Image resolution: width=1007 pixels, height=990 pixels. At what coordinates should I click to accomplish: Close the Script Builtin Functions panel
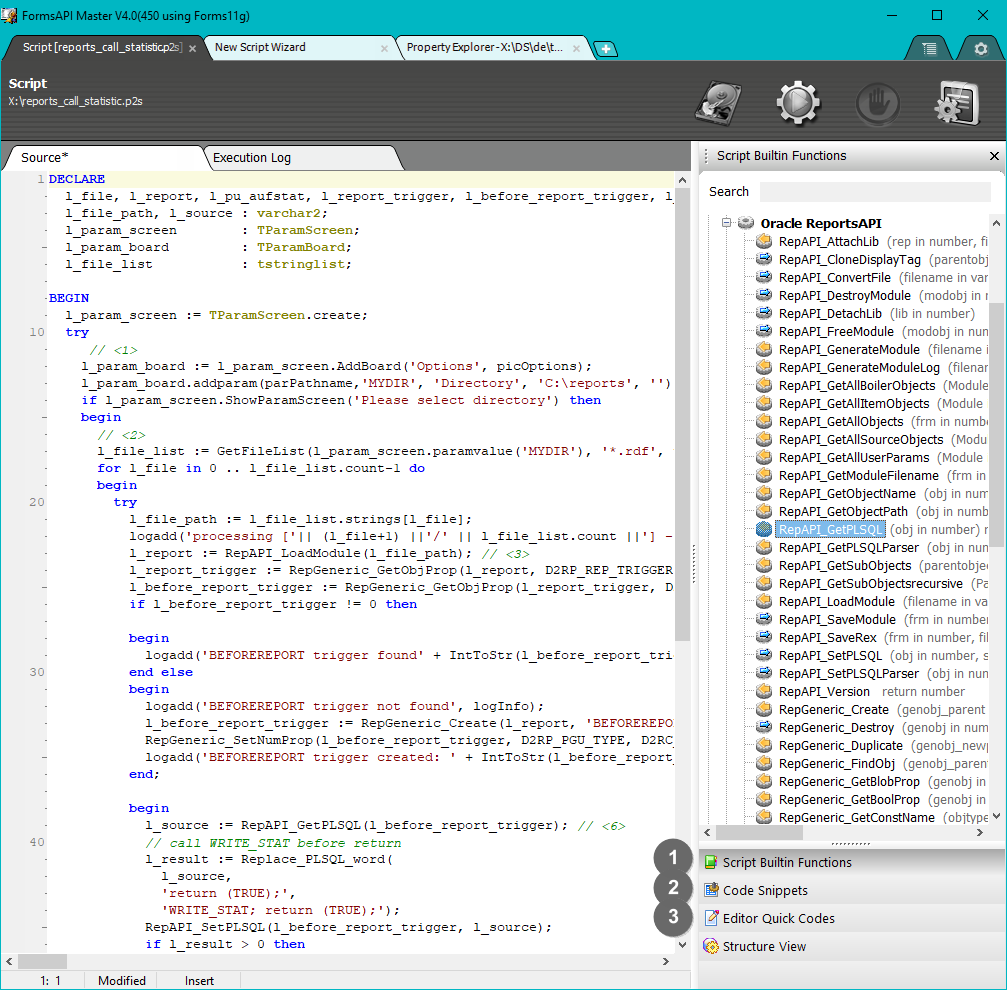994,156
